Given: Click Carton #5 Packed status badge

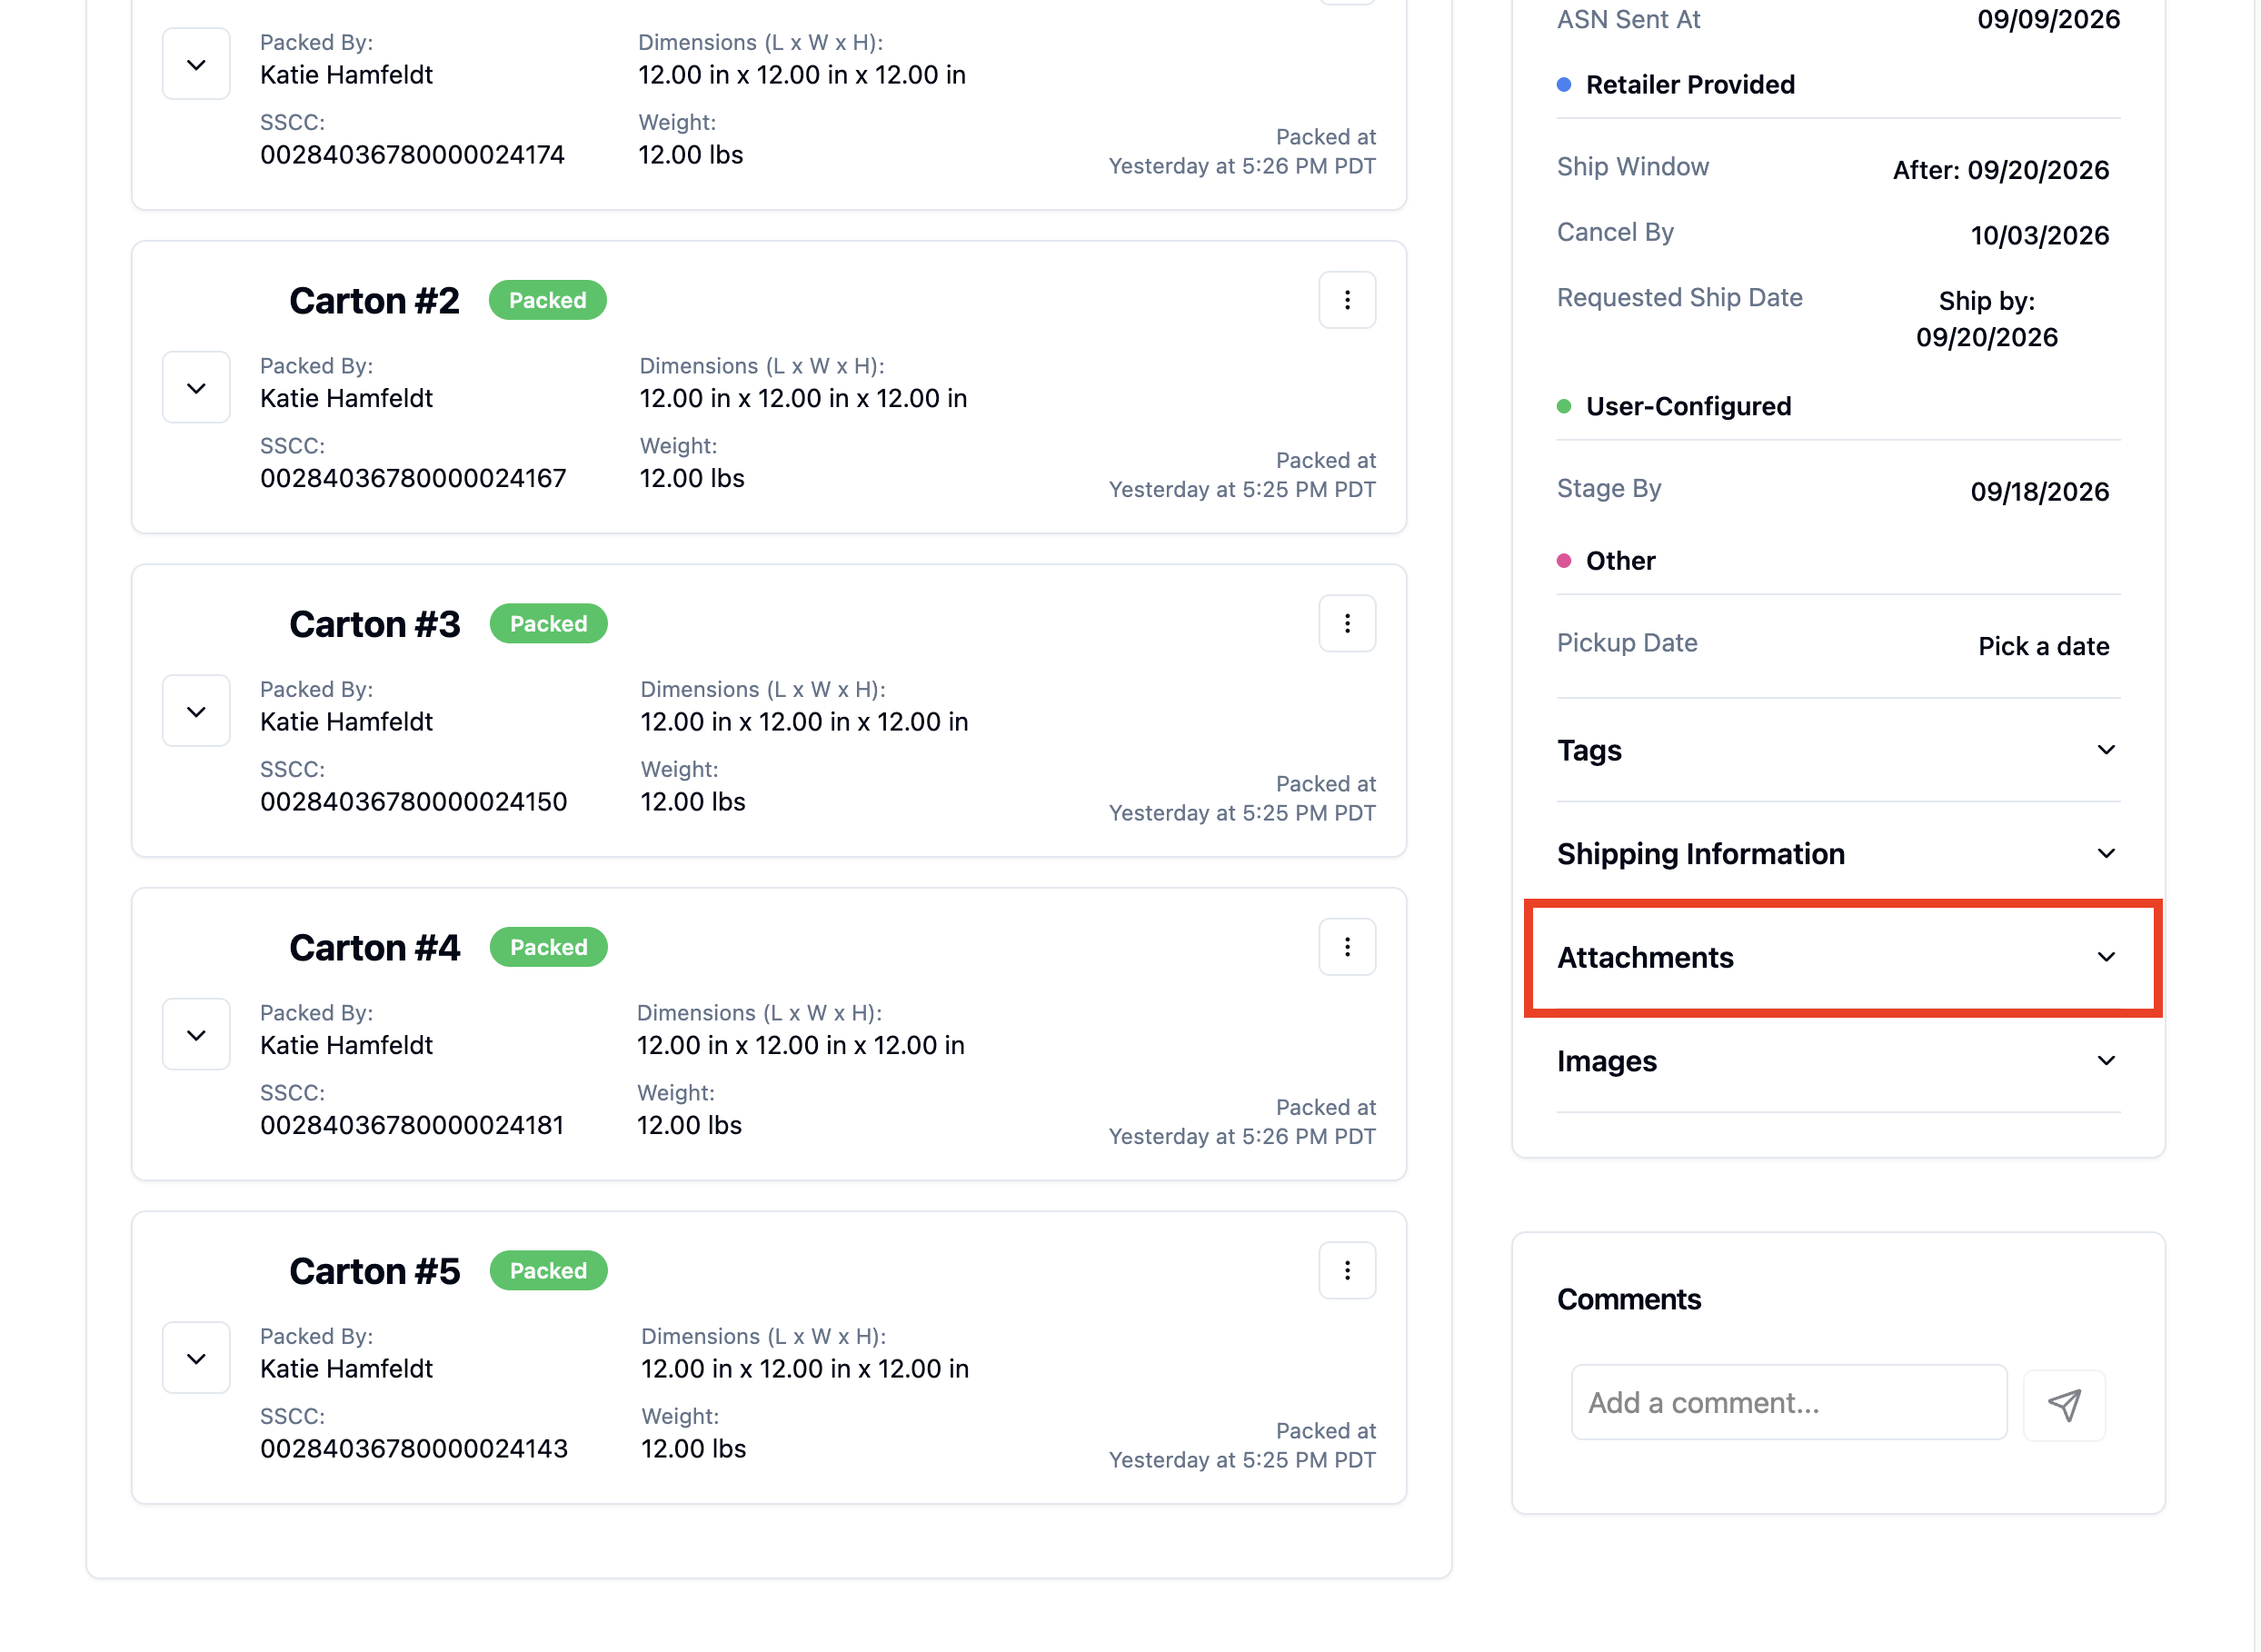Looking at the screenshot, I should coord(548,1270).
